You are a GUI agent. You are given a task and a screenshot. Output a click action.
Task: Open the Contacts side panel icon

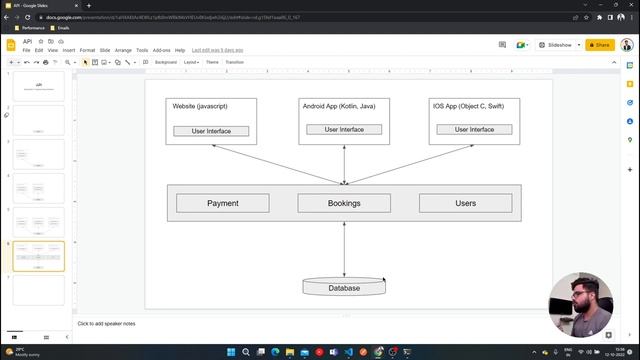click(x=630, y=122)
